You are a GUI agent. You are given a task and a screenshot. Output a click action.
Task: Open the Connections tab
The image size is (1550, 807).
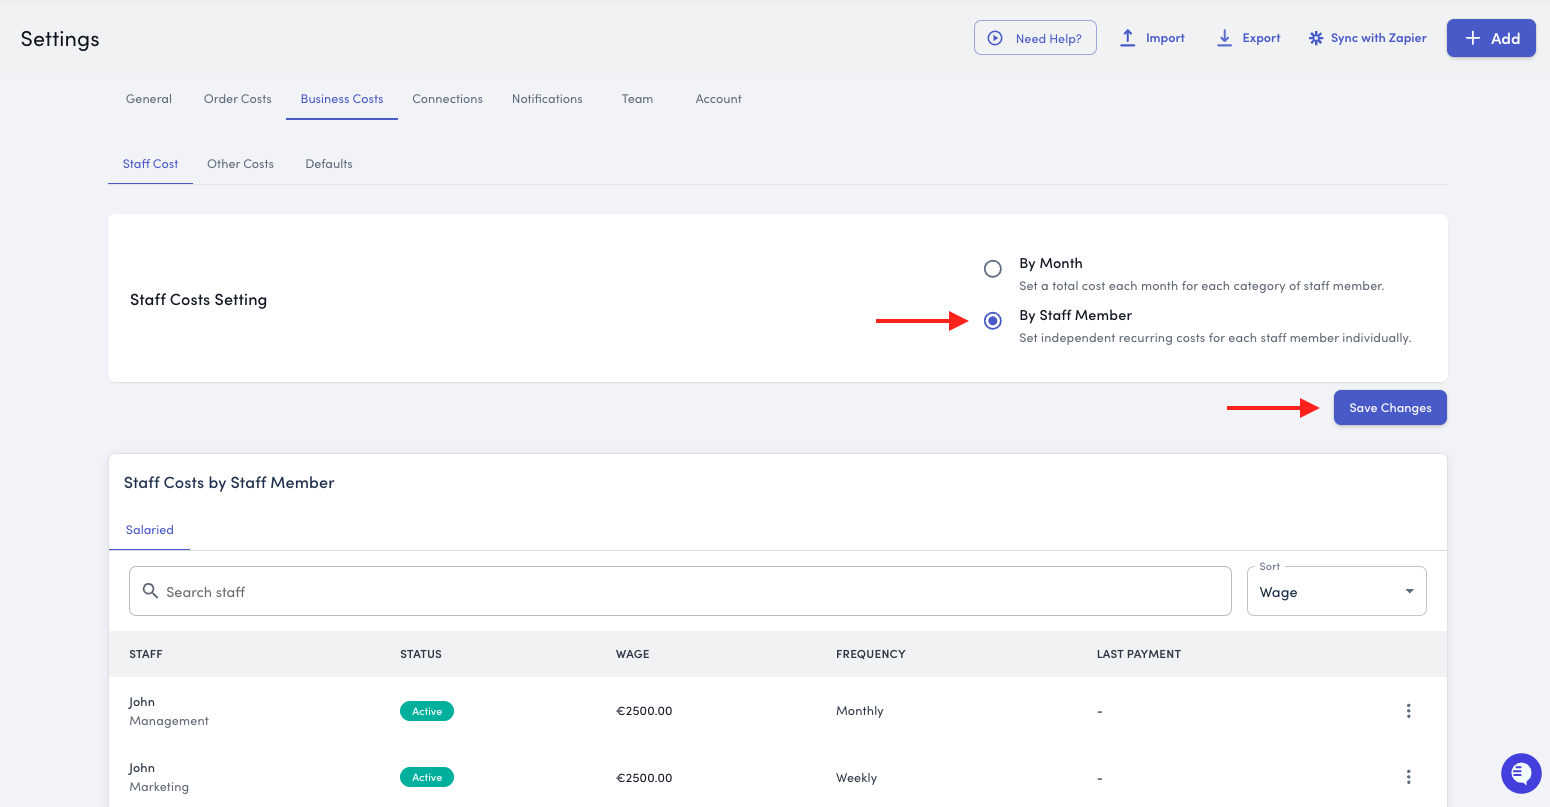pyautogui.click(x=447, y=99)
